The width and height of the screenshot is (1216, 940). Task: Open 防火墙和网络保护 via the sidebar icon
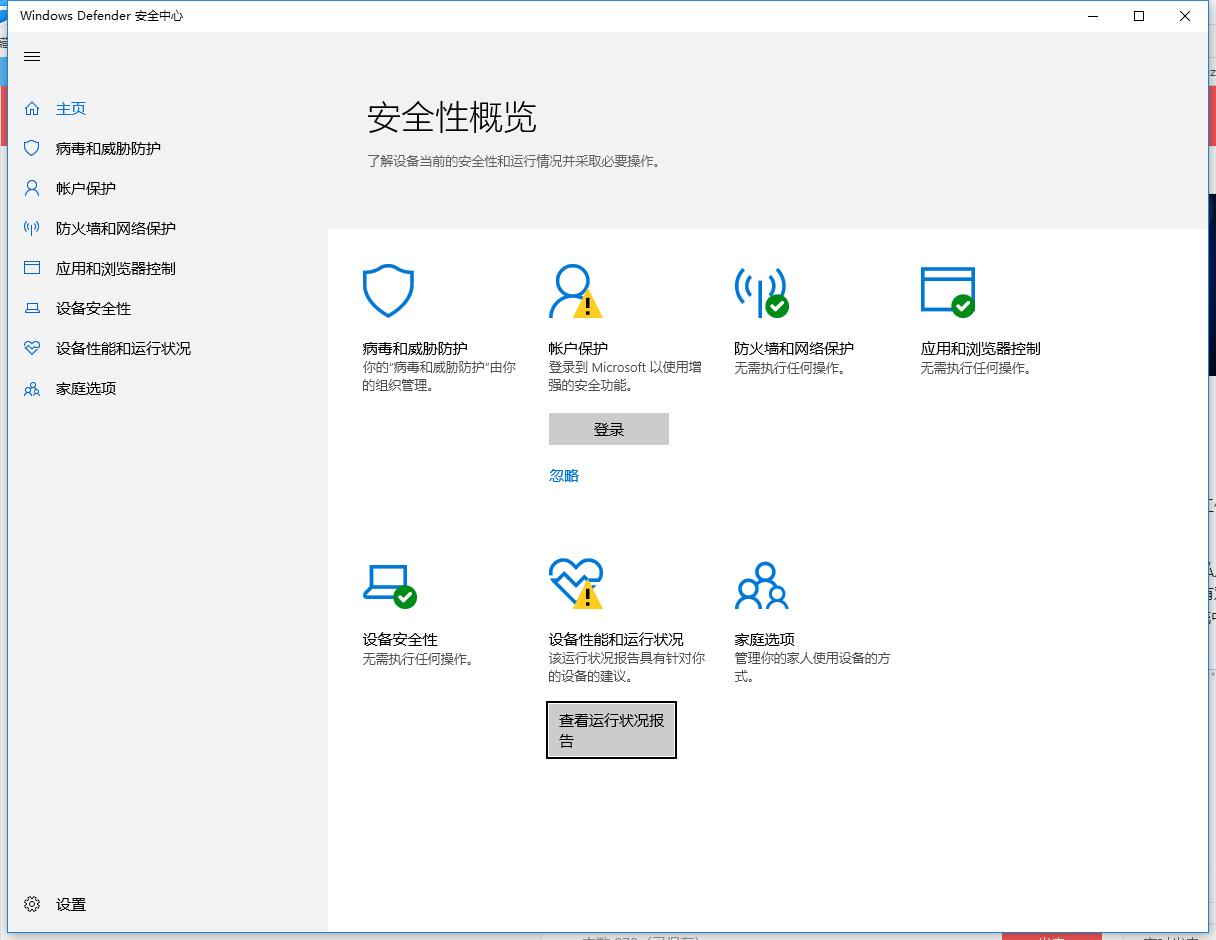[31, 228]
